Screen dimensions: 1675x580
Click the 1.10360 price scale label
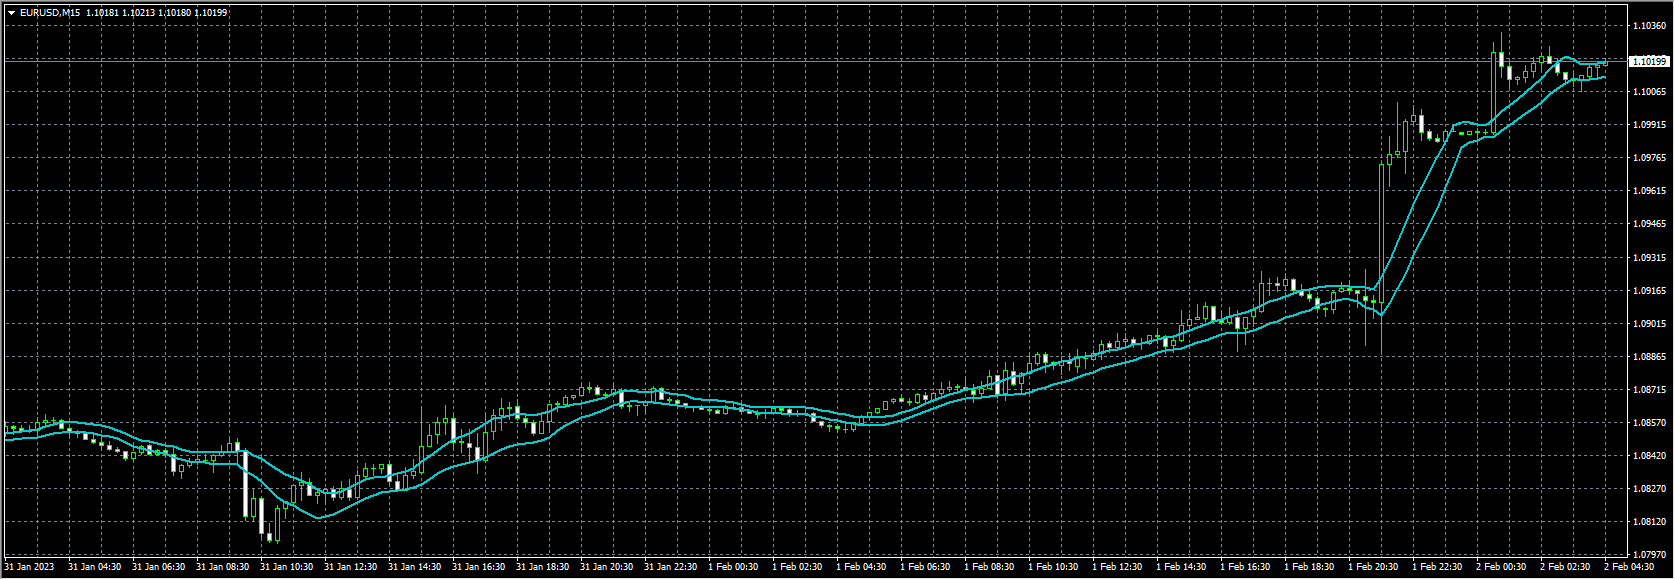1648,25
